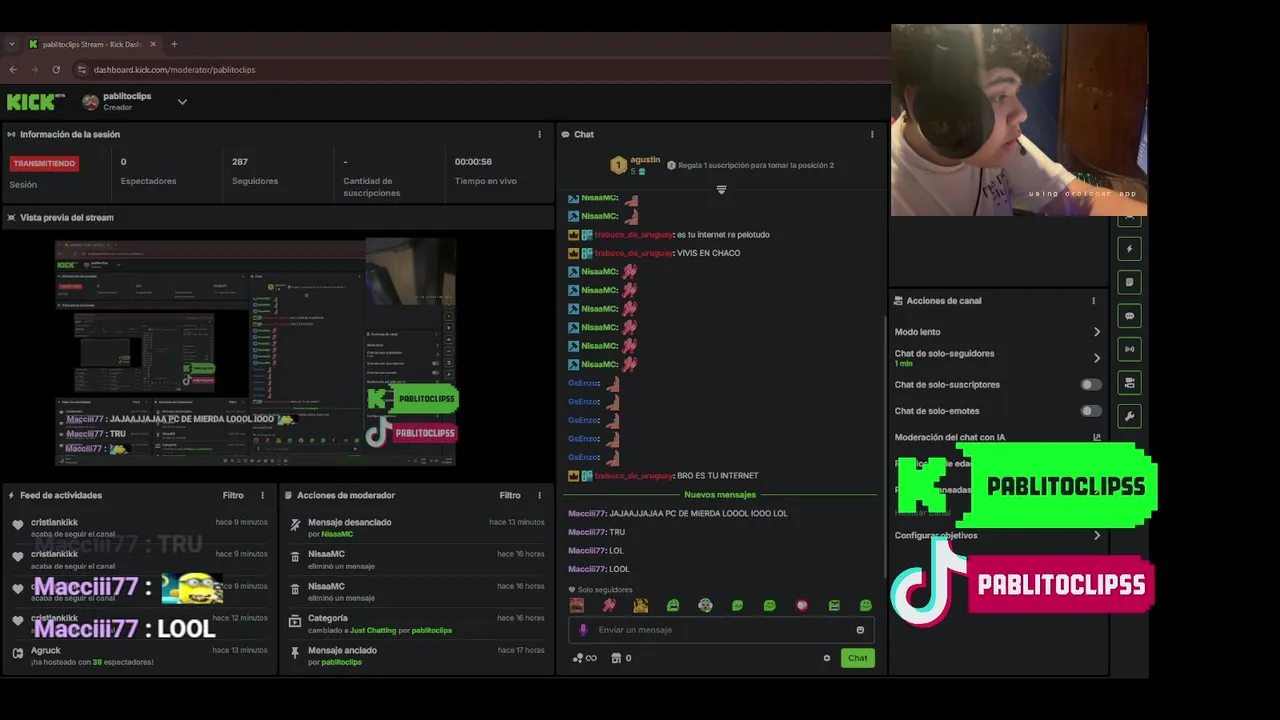Click the channel points infinity icon
Screen dimensions: 1280x720
coord(584,658)
